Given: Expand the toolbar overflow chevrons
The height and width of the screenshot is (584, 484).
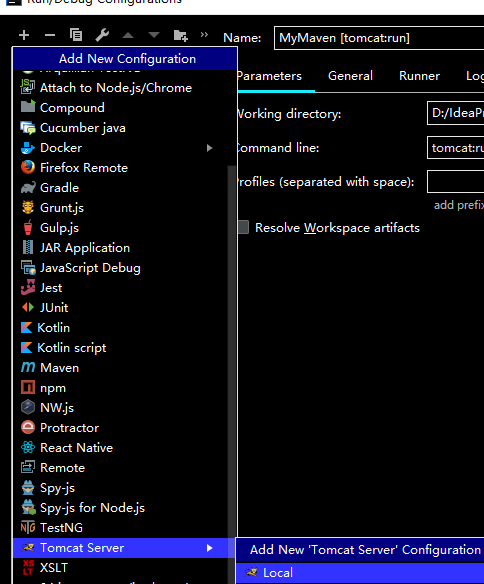Looking at the screenshot, I should [x=204, y=35].
